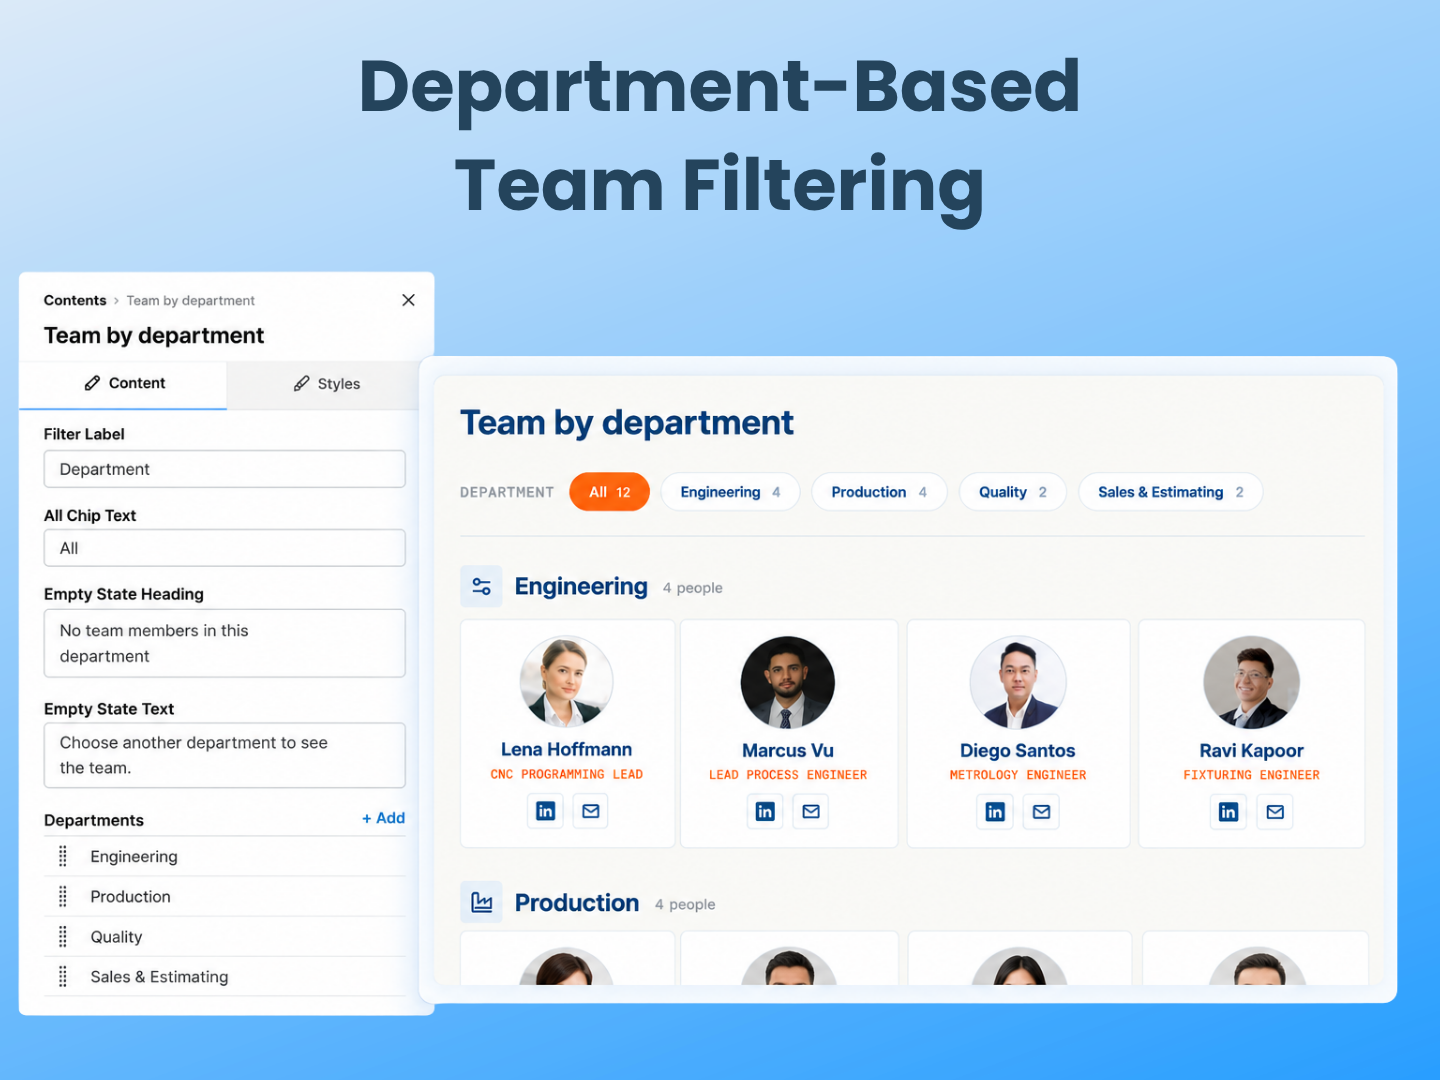Filter team by Production chip
1440x1080 pixels.
click(879, 492)
